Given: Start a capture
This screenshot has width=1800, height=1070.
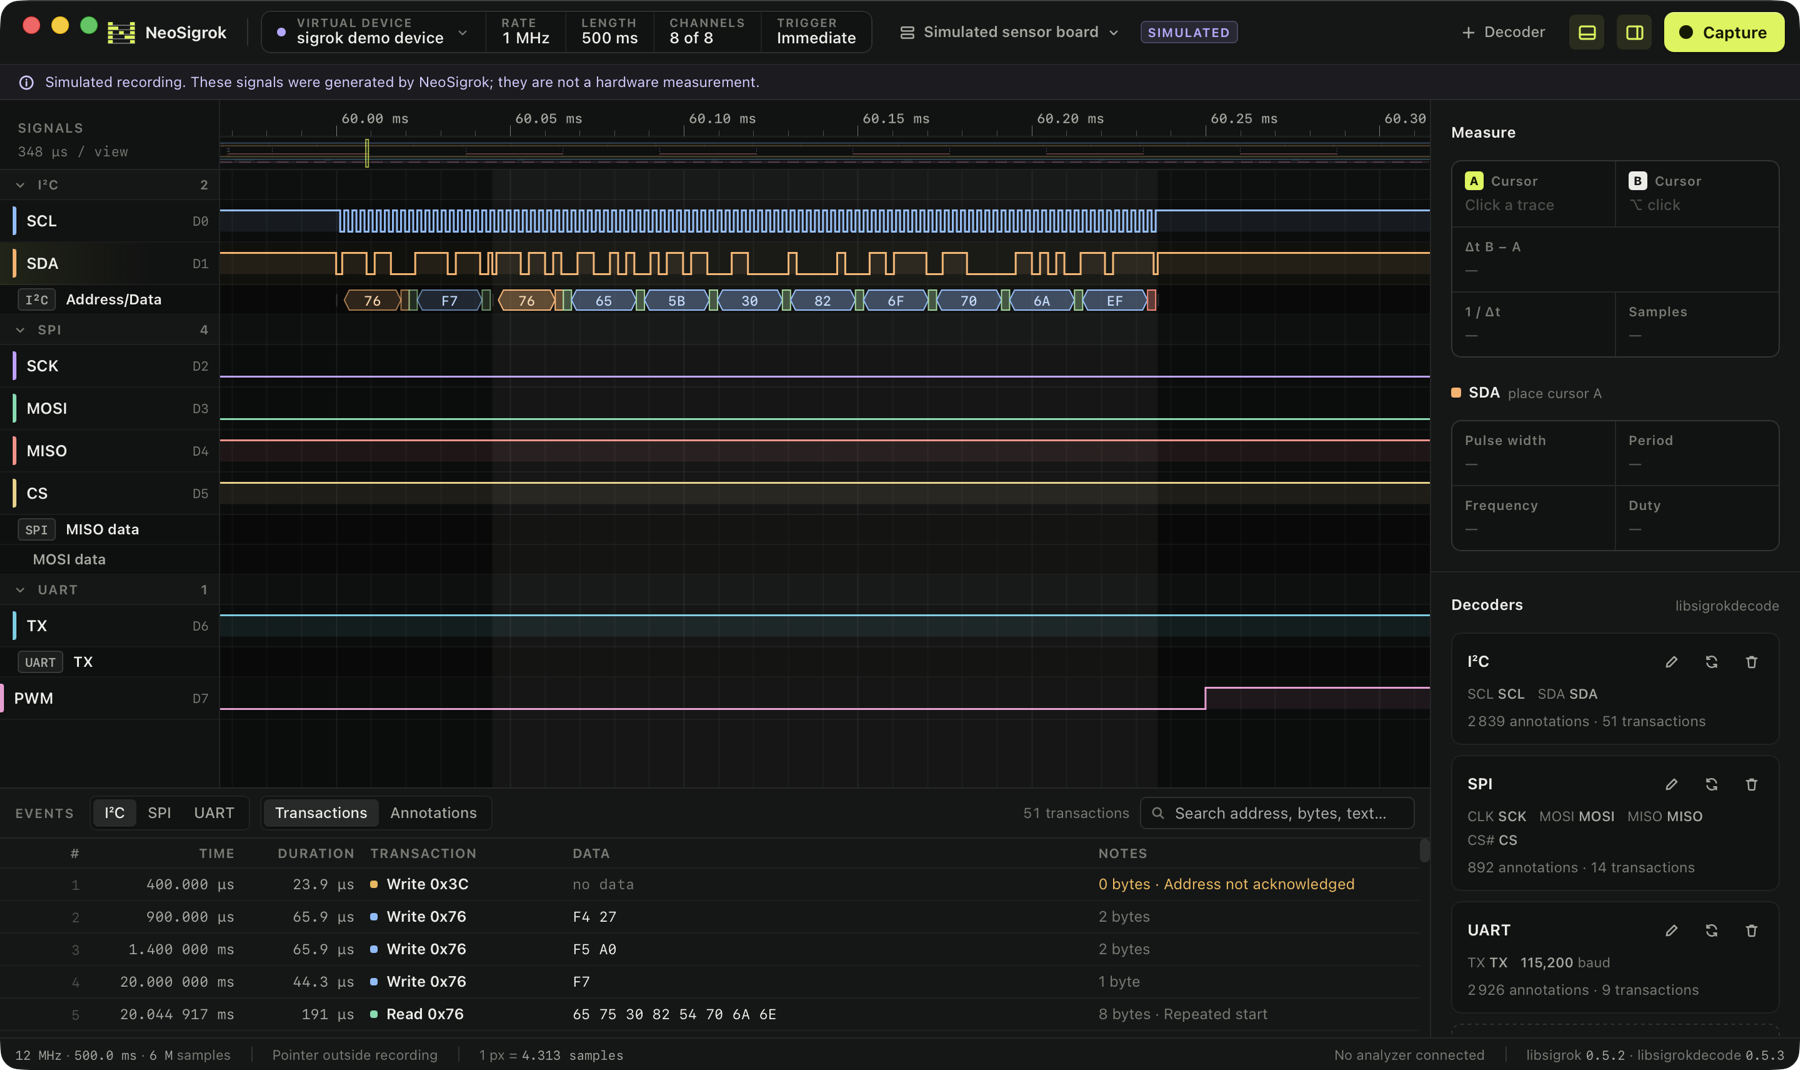Looking at the screenshot, I should point(1723,32).
